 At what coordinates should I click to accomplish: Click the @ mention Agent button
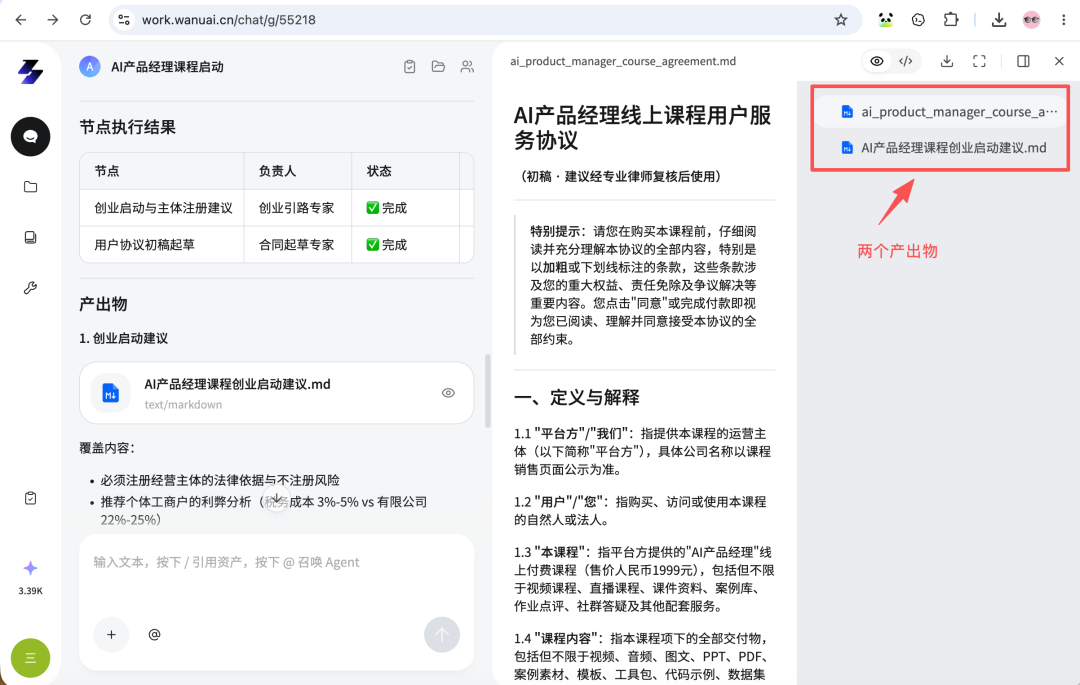[154, 635]
